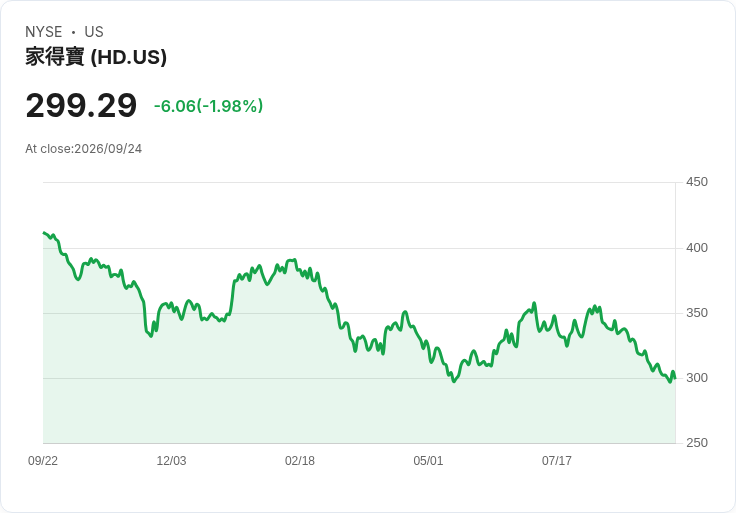Click the stock name 家得寶 (HD.US)
736x513 pixels.
click(96, 57)
